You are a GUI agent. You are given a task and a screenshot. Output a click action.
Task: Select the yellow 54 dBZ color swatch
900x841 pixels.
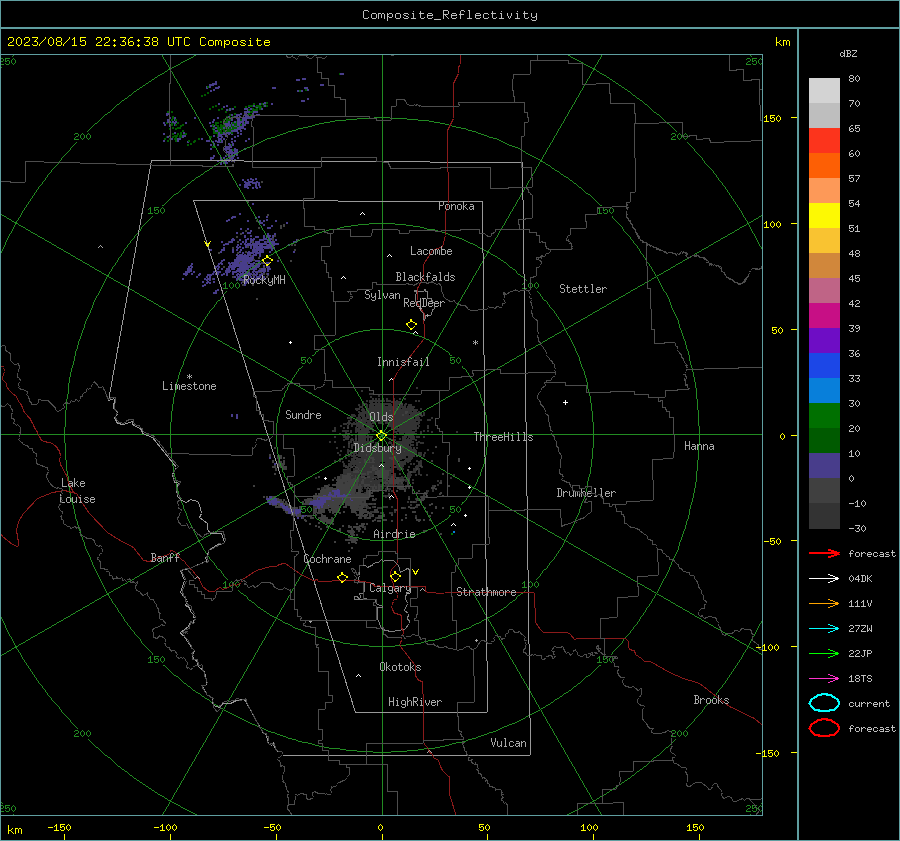pos(824,216)
